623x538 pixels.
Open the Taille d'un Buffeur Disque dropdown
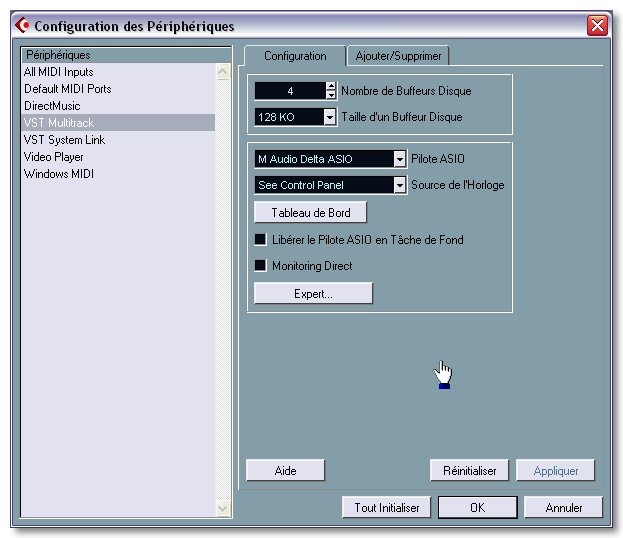(329, 117)
